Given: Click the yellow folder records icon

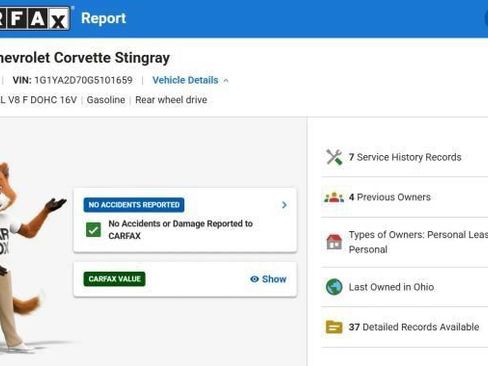Looking at the screenshot, I should click(x=334, y=327).
